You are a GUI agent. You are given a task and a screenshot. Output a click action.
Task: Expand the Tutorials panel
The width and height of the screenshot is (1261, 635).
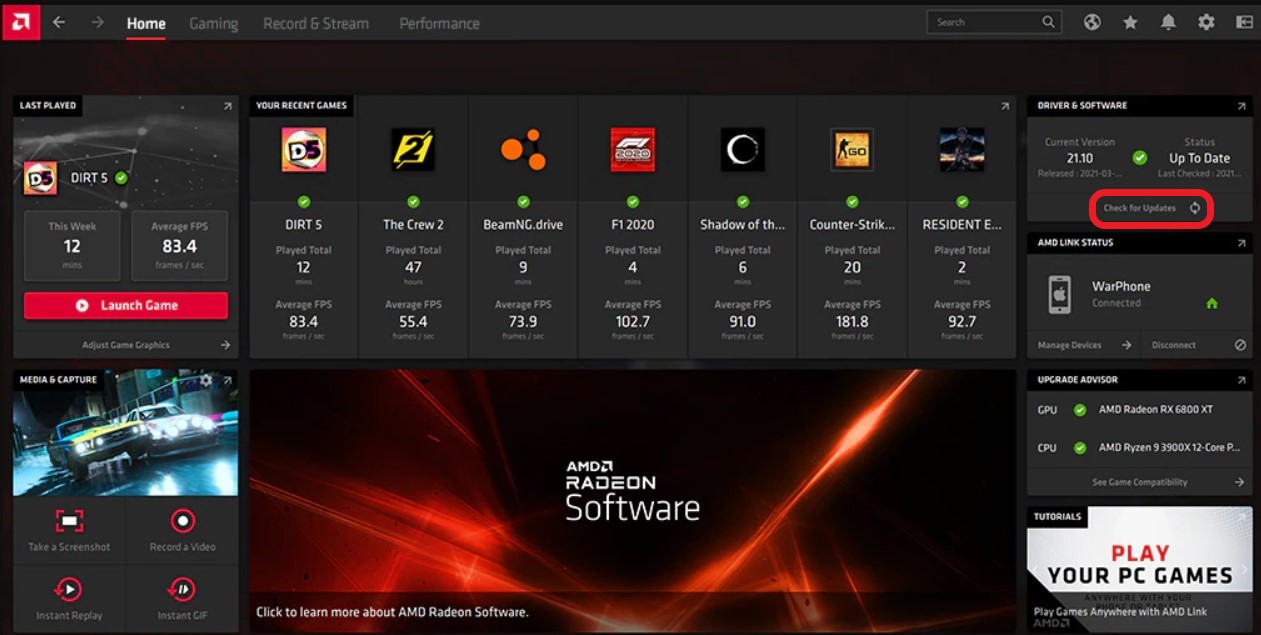click(1241, 517)
